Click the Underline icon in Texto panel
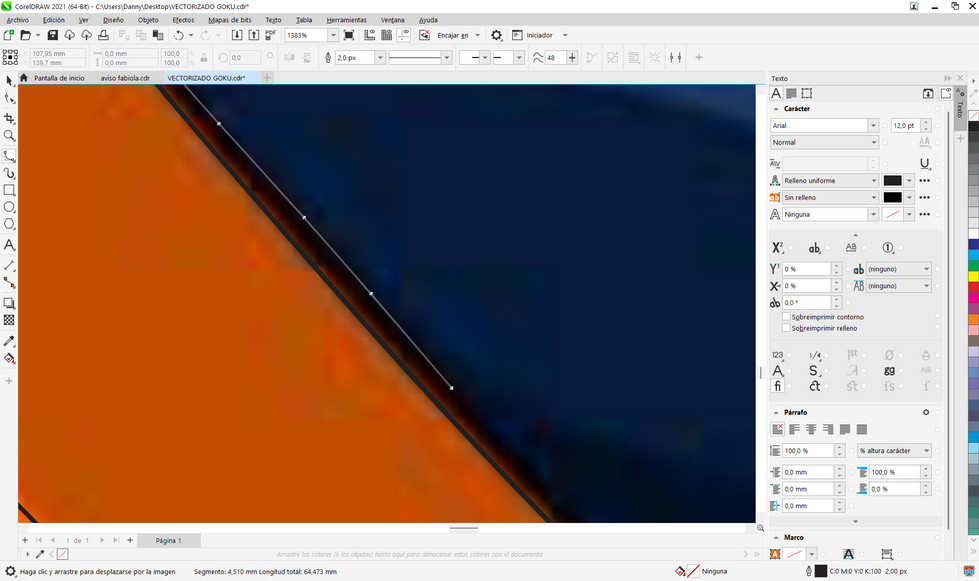Viewport: 979px width, 581px height. (925, 164)
